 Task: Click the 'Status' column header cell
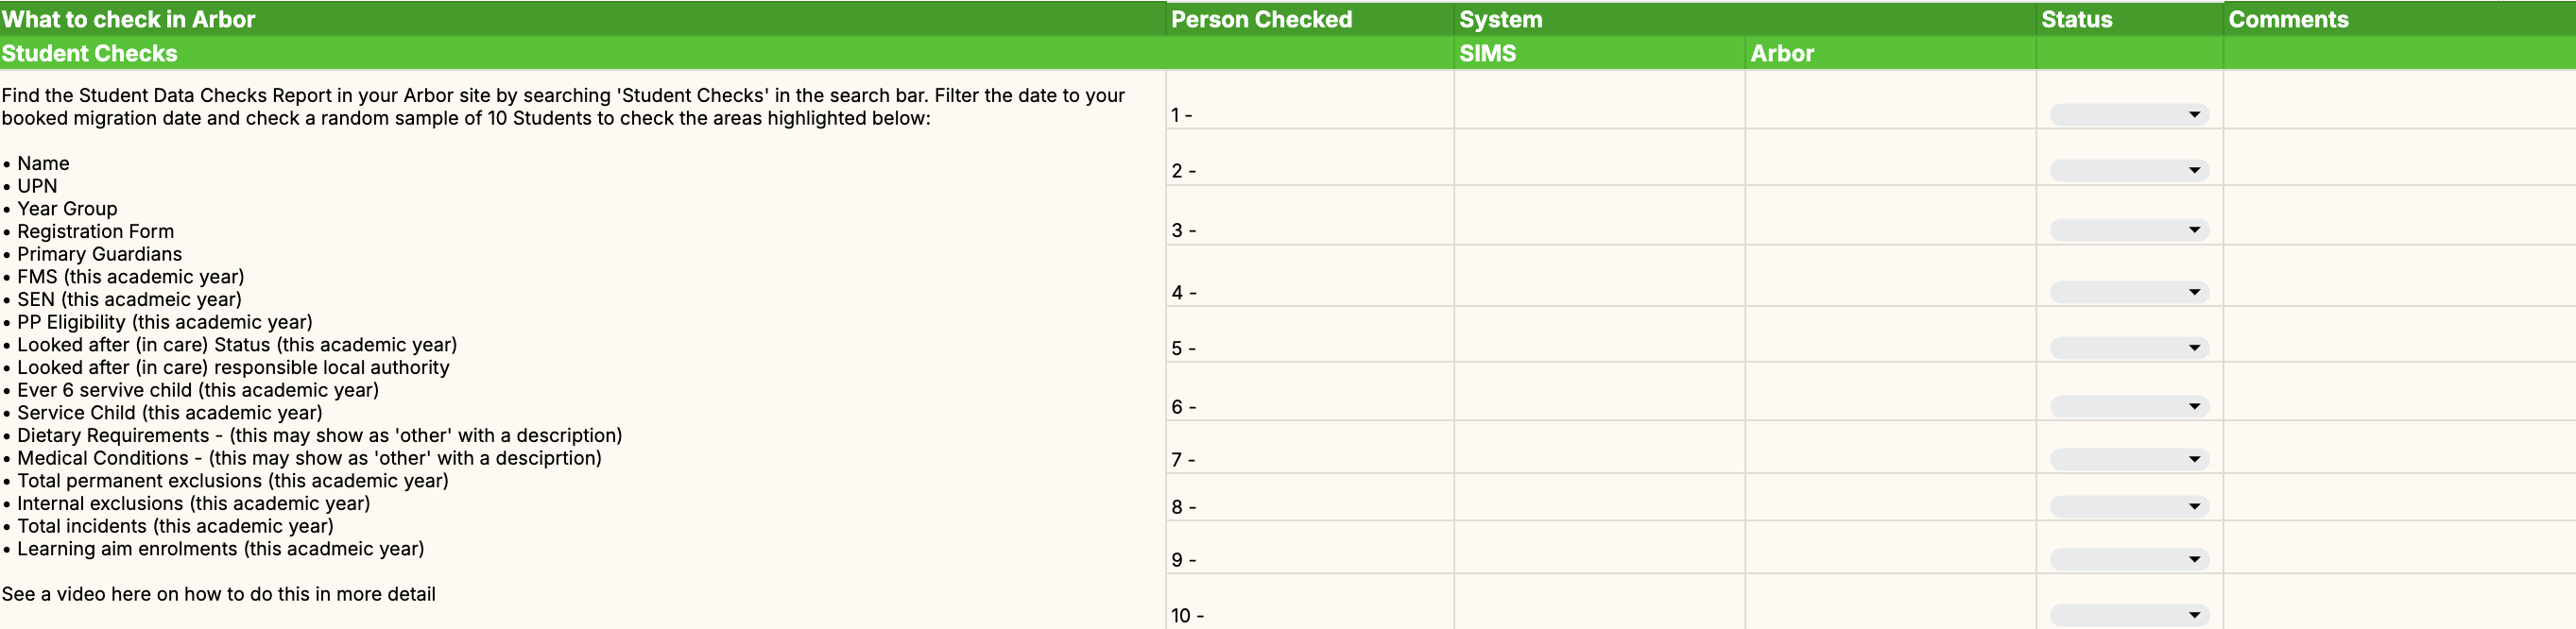coord(2076,19)
